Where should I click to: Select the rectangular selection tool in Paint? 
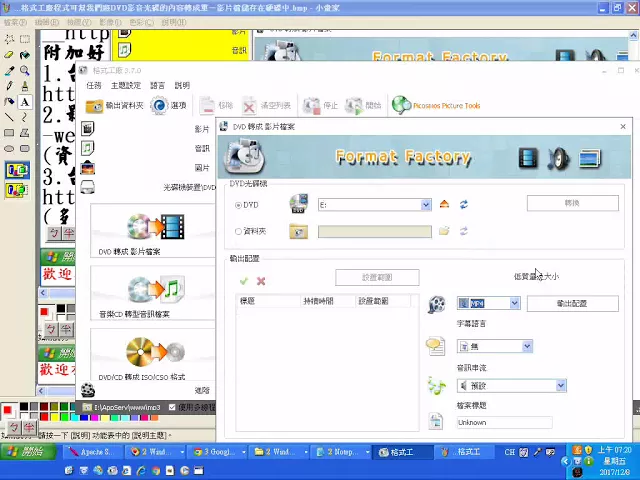click(x=25, y=39)
